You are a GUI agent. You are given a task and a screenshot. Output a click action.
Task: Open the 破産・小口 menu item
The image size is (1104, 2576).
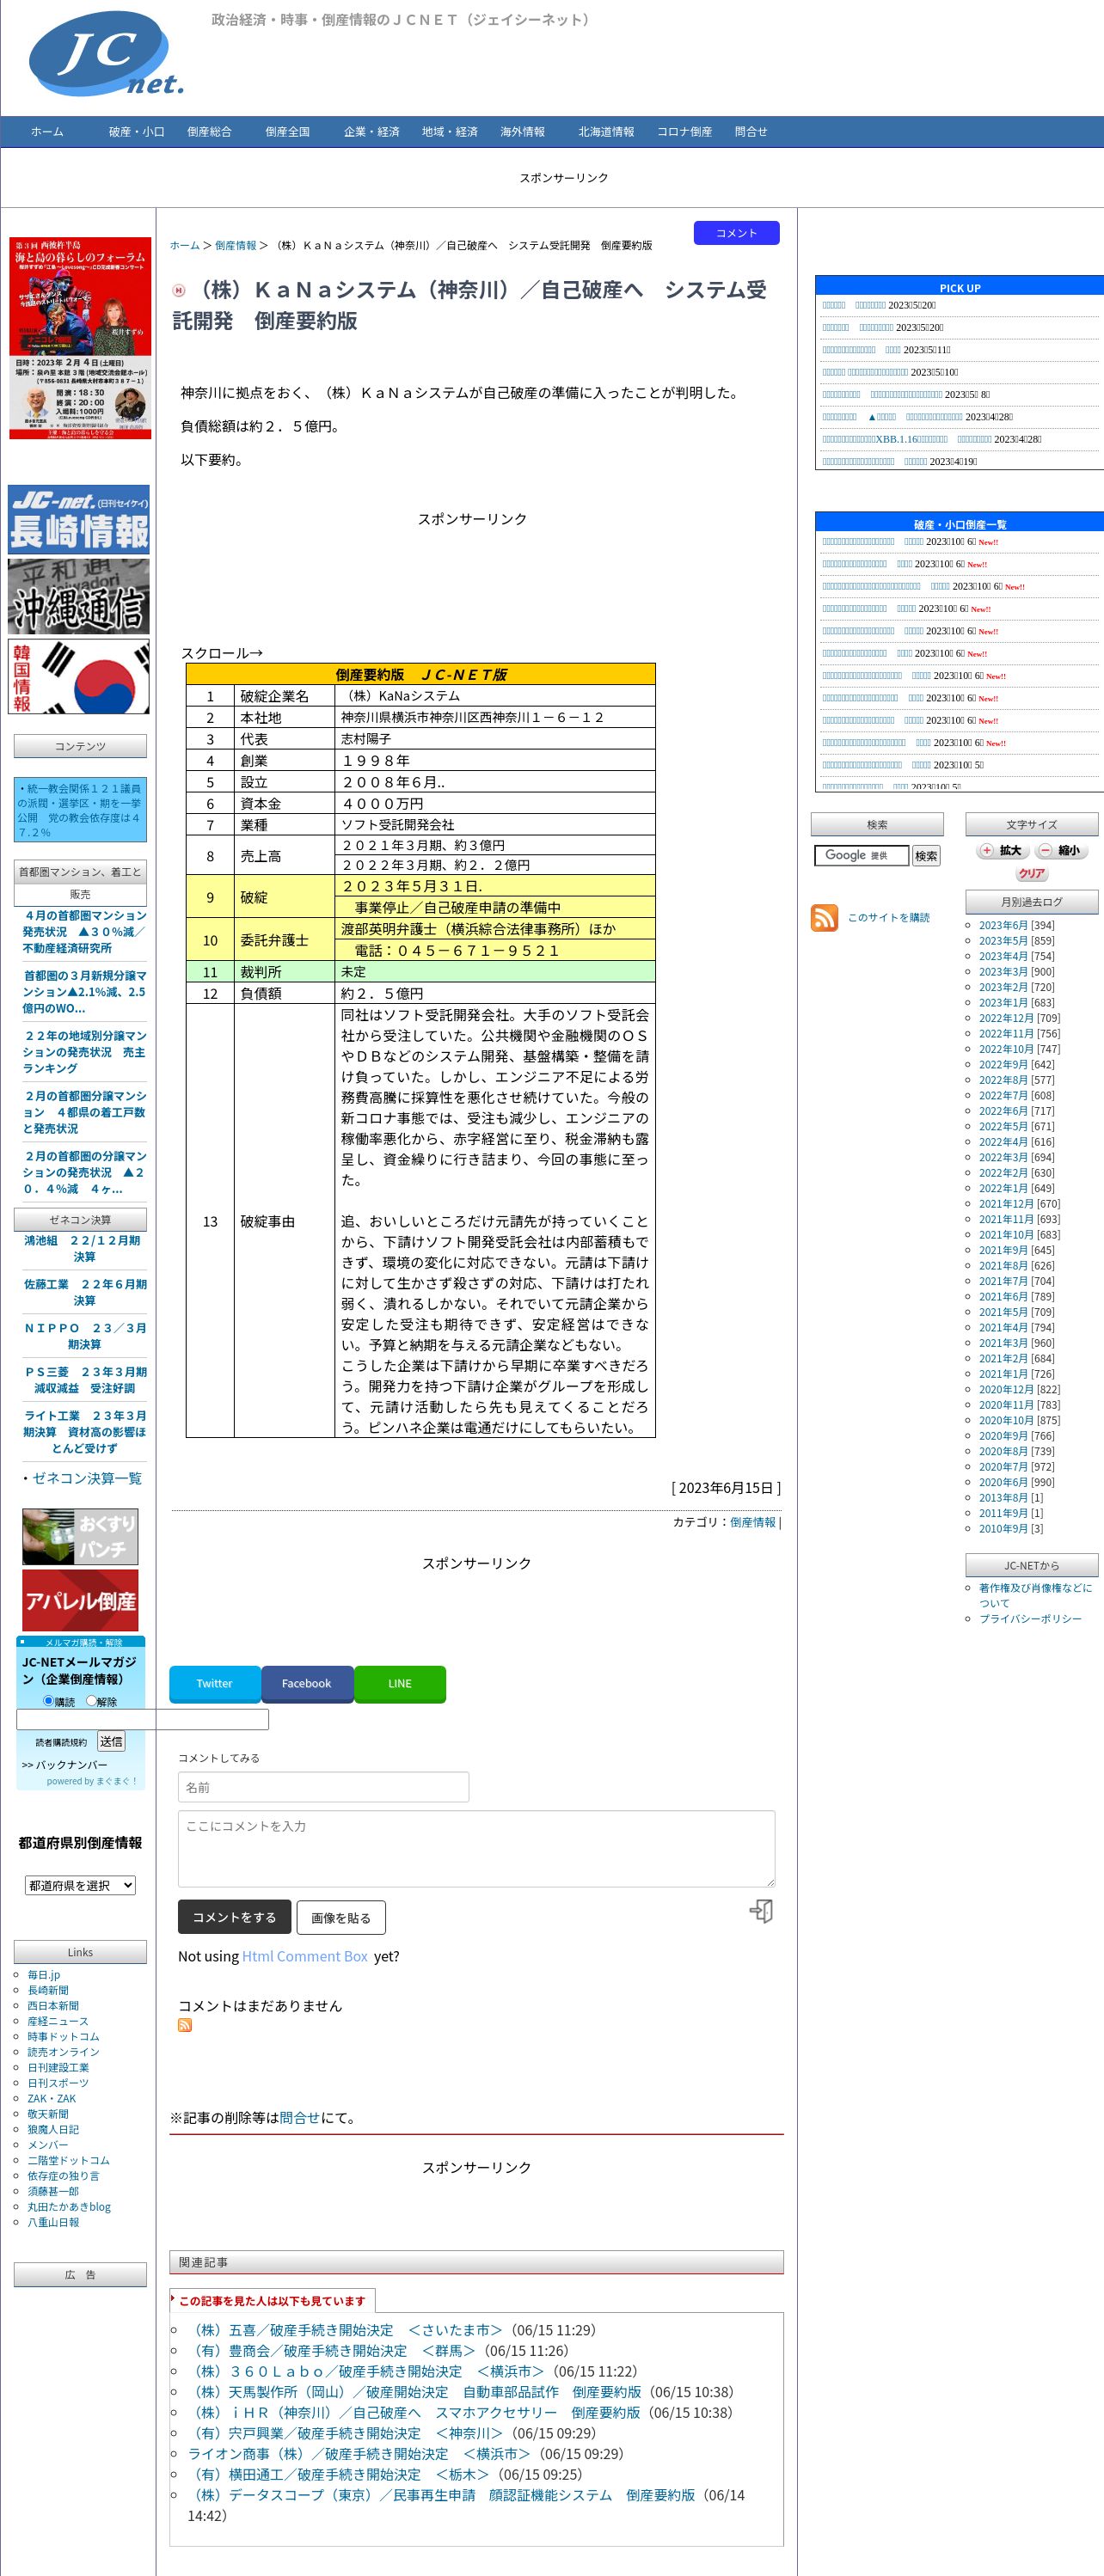[x=137, y=131]
